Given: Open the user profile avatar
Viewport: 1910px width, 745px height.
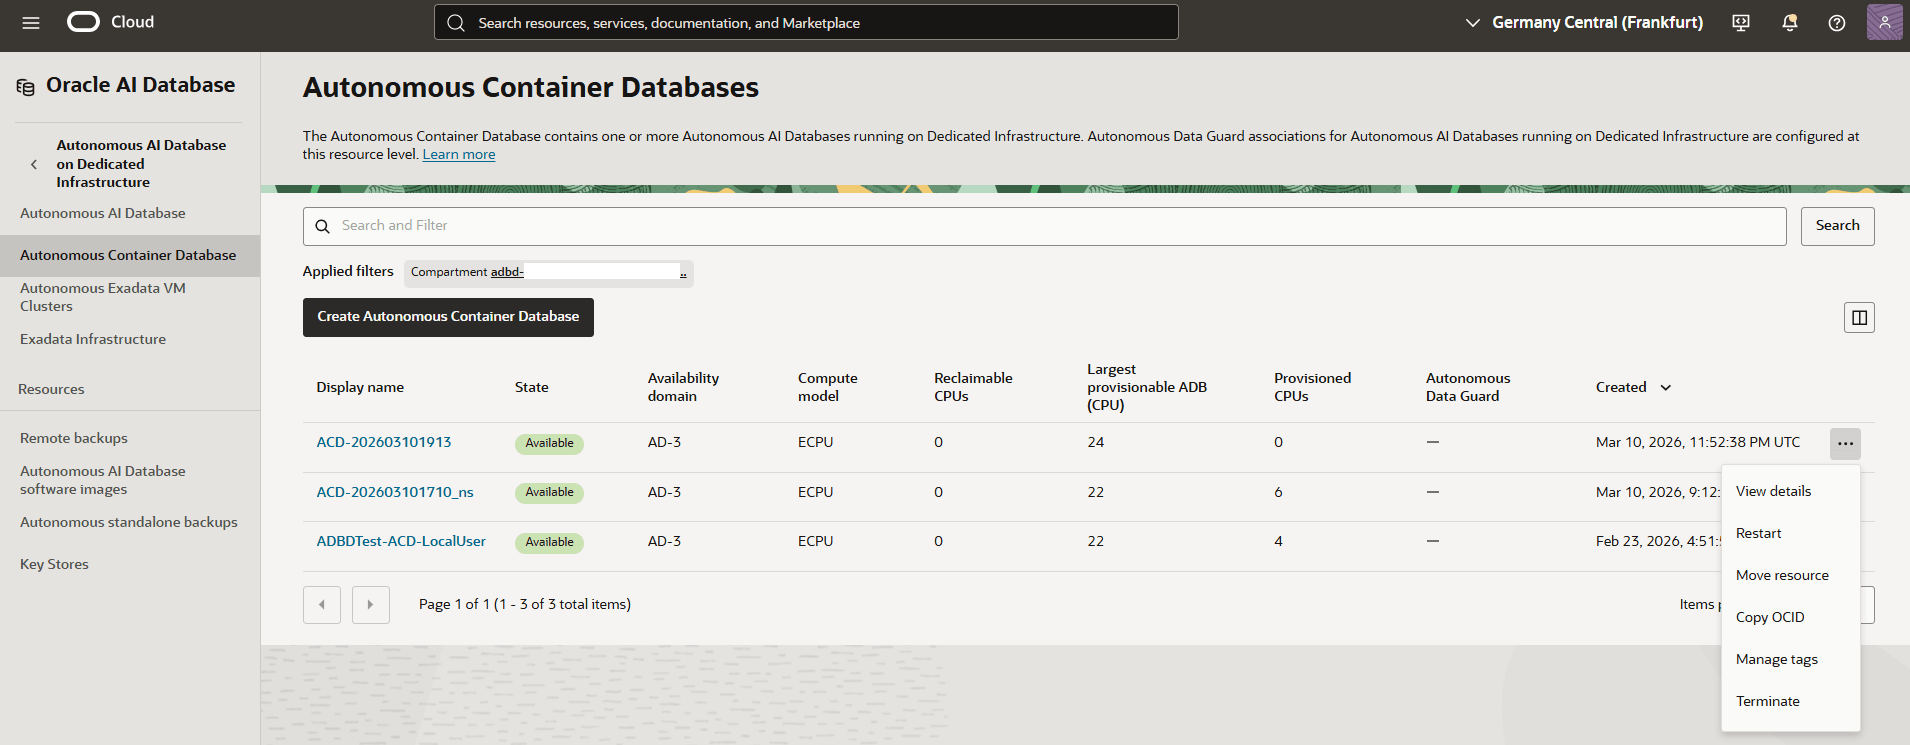Looking at the screenshot, I should coord(1885,22).
